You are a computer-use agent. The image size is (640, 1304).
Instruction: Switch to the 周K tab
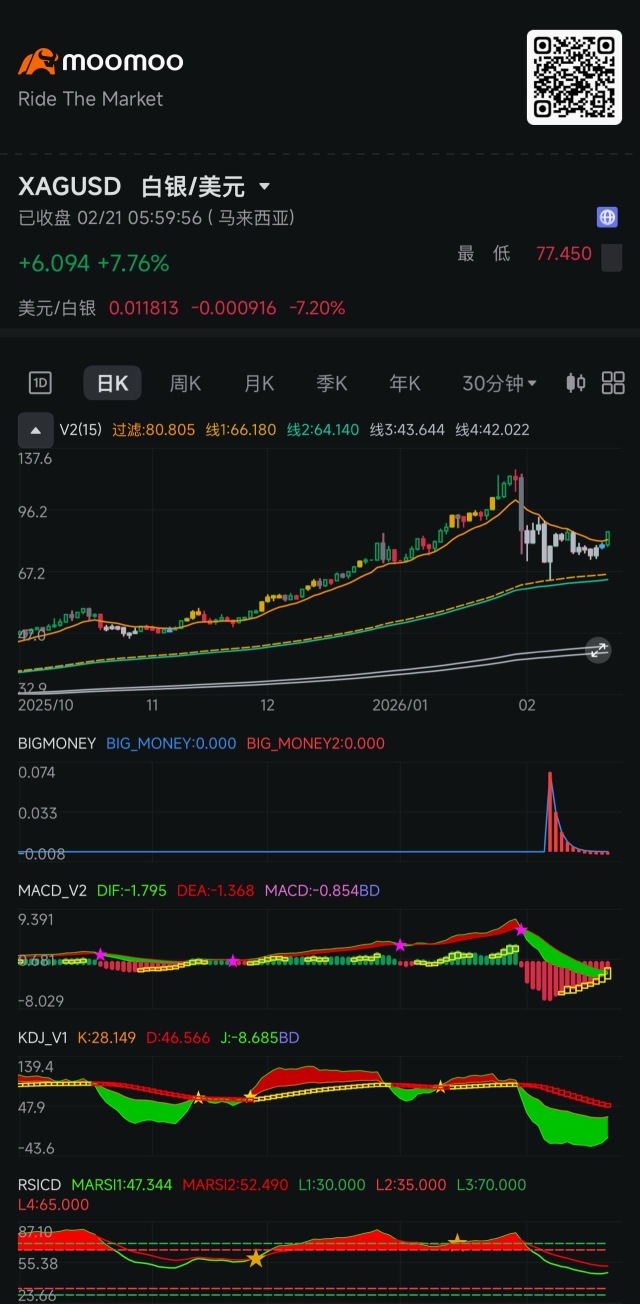point(185,383)
